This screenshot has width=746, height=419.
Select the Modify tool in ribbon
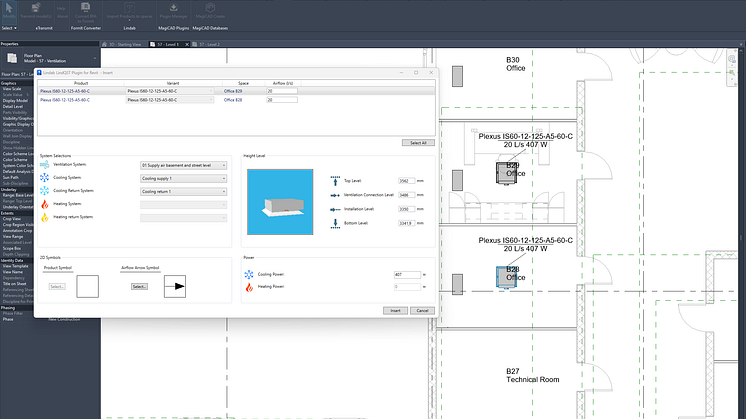coord(9,14)
